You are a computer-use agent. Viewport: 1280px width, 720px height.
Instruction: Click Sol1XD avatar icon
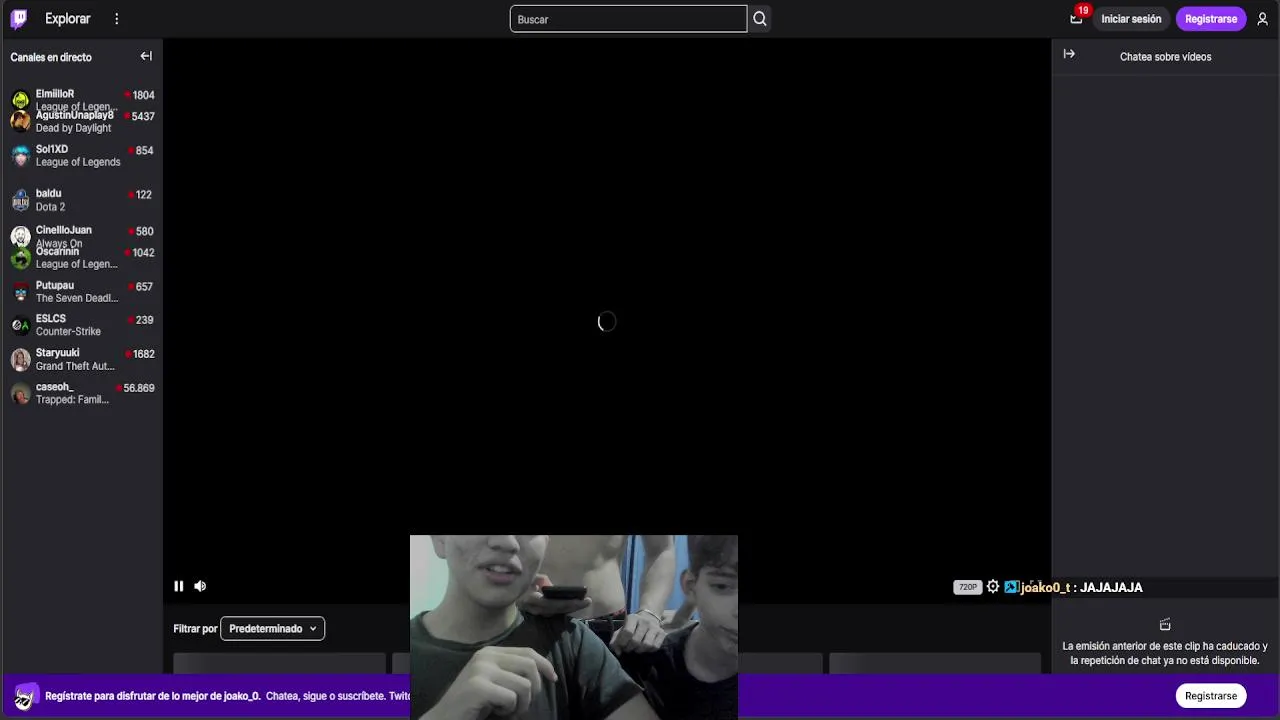[x=20, y=156]
